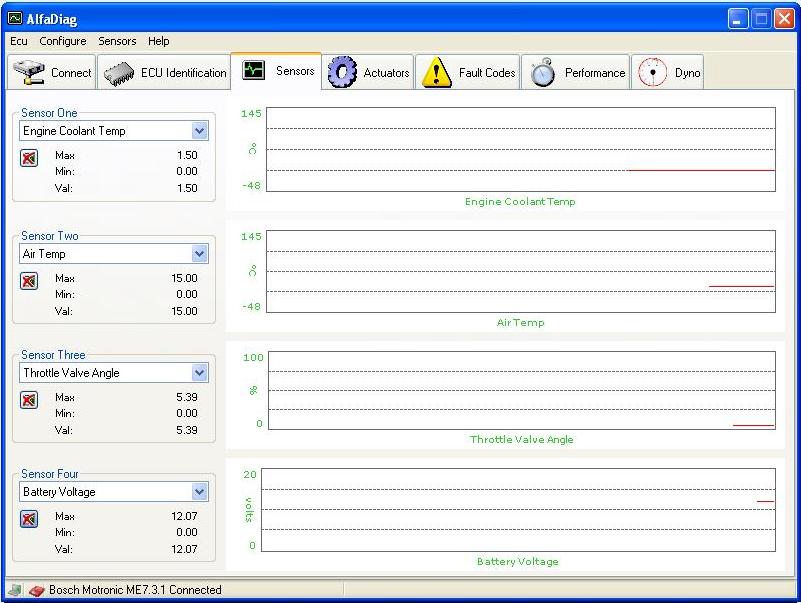801x603 pixels.
Task: Click the Sensor Three red X button
Action: (29, 400)
